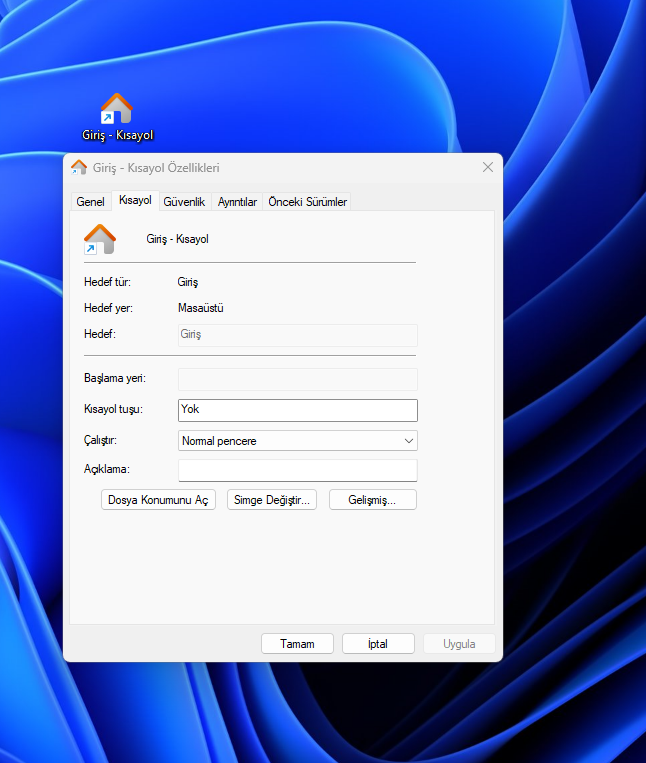This screenshot has height=763, width=646.
Task: Click the Hedef: label
Action: [100, 334]
